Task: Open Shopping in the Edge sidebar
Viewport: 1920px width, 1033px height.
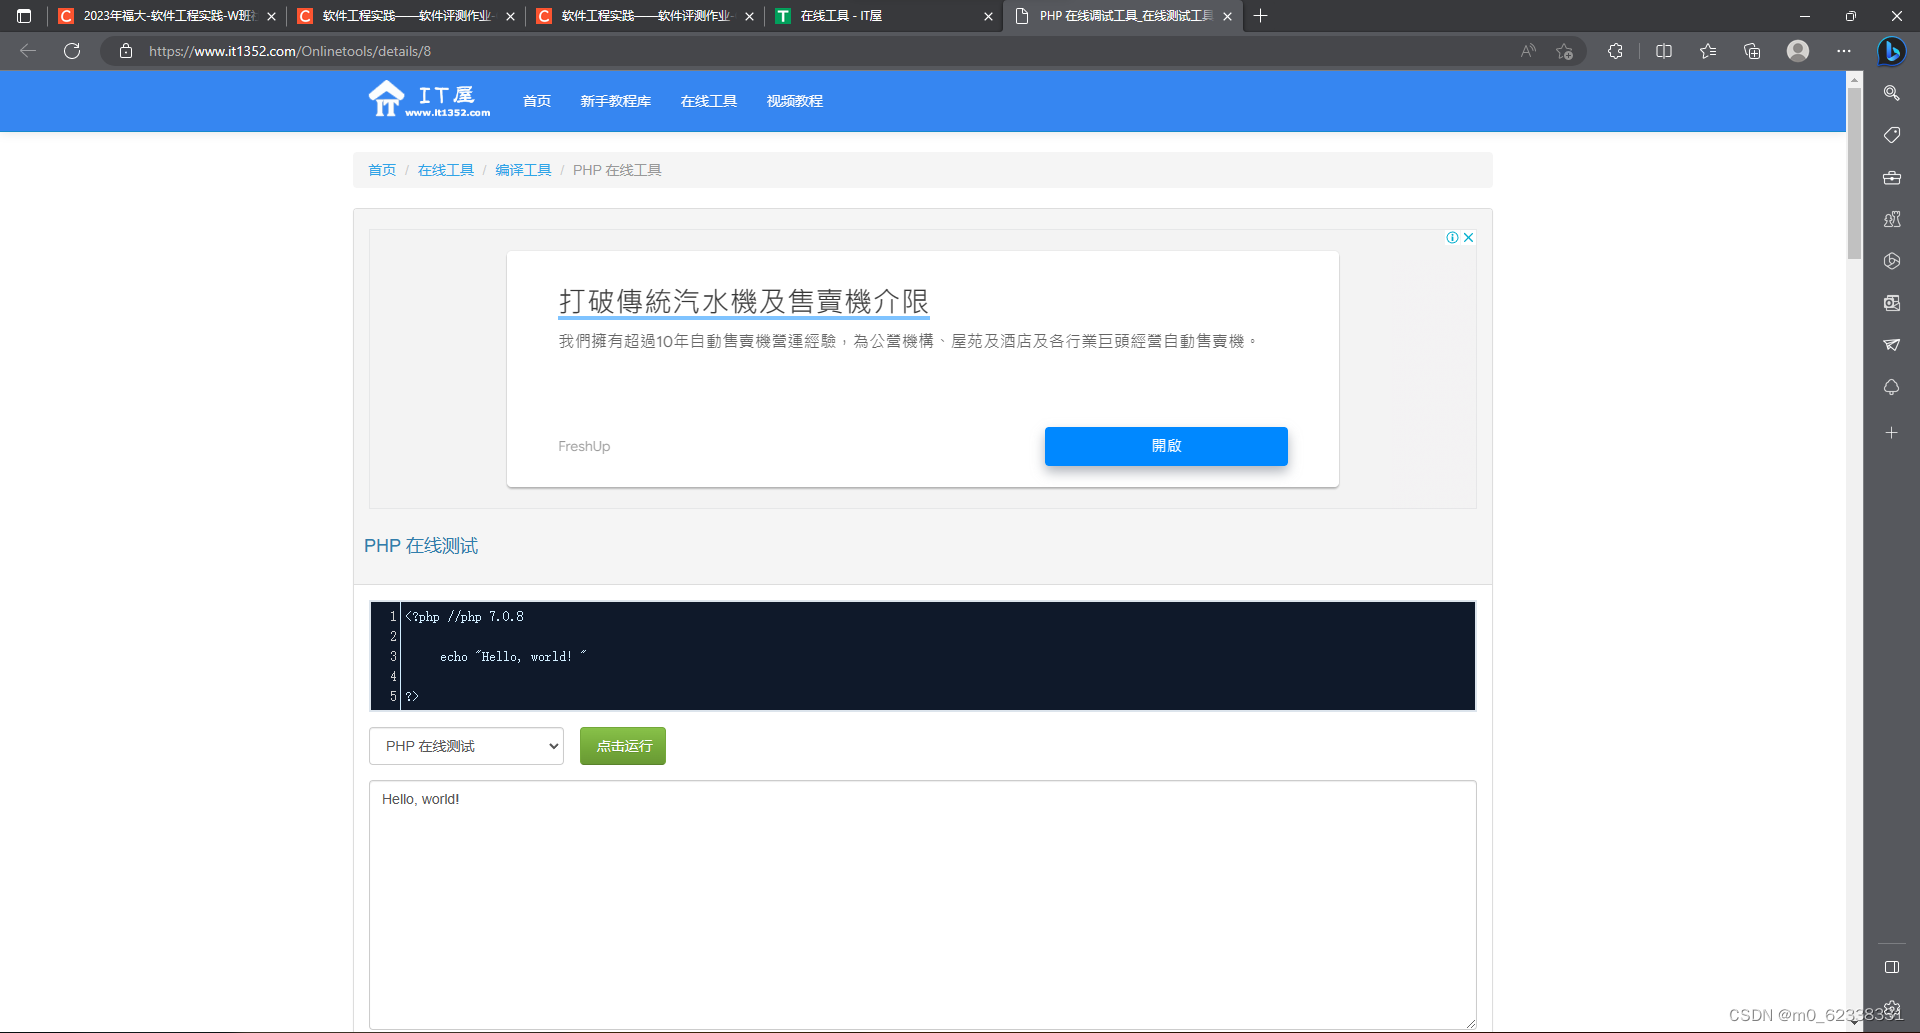Action: [x=1891, y=135]
